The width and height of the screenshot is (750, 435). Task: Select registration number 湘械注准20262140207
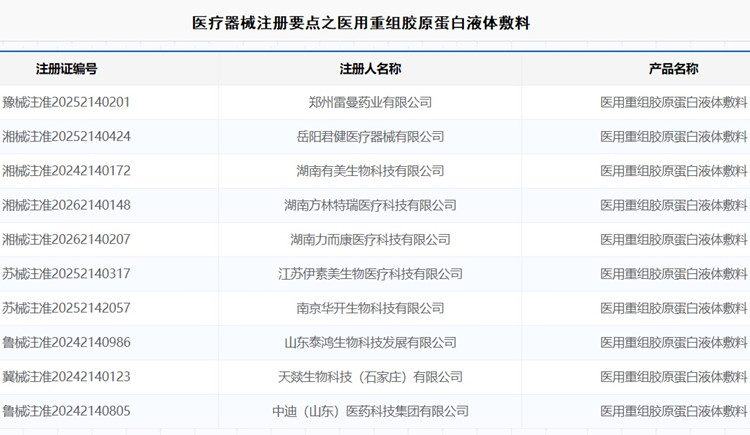click(66, 239)
